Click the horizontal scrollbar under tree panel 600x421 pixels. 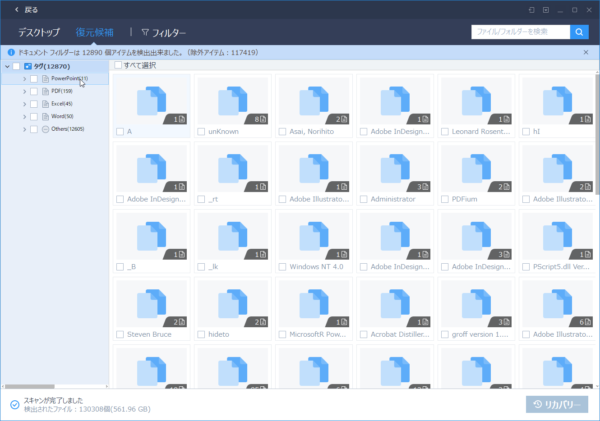[x=30, y=386]
